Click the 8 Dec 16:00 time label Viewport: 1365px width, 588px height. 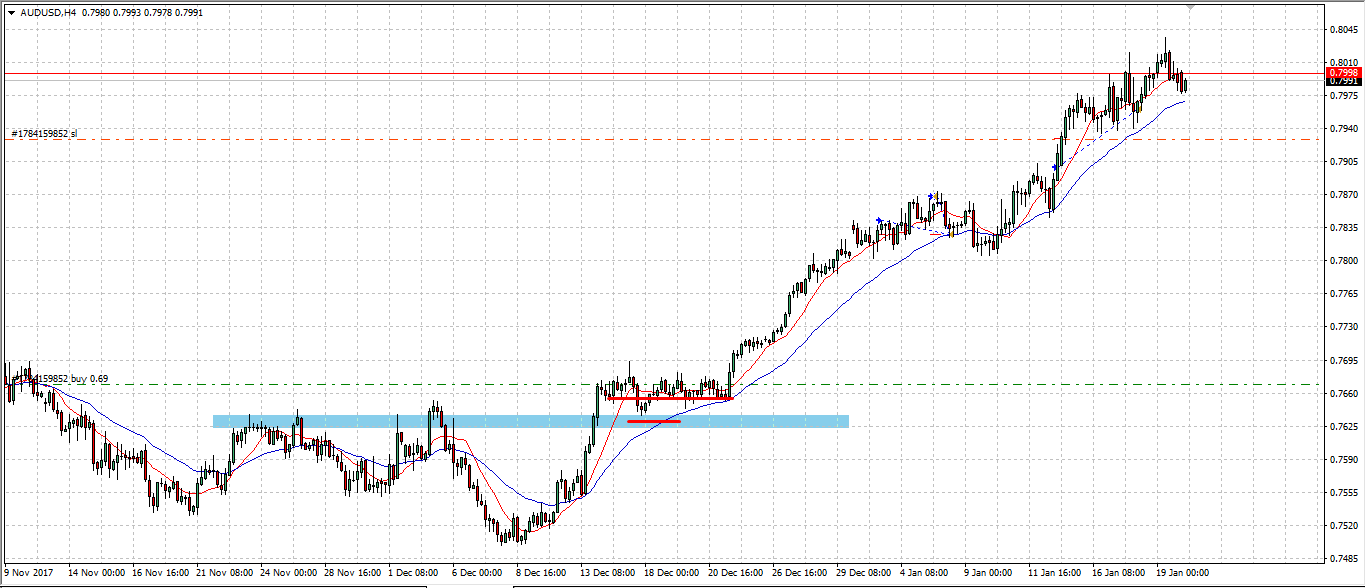click(543, 573)
